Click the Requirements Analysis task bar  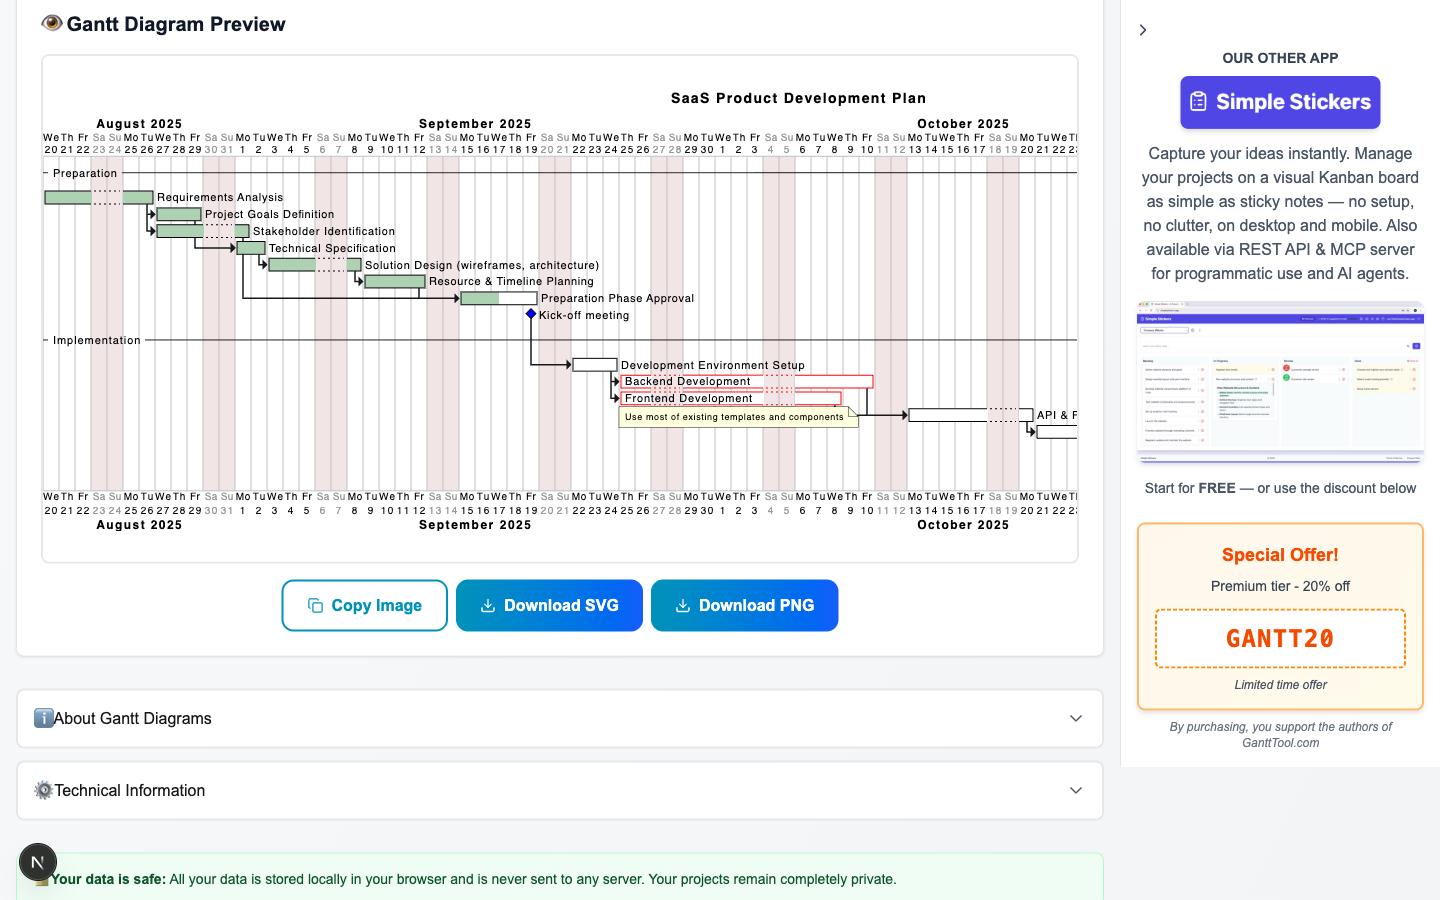[x=99, y=198]
